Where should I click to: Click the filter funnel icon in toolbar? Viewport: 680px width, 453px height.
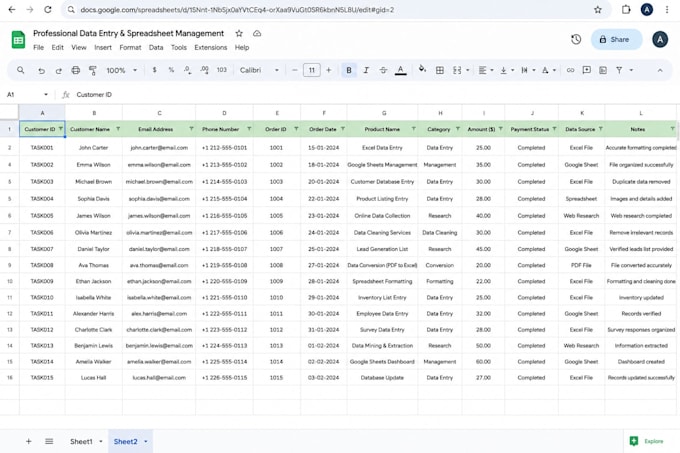pos(619,70)
